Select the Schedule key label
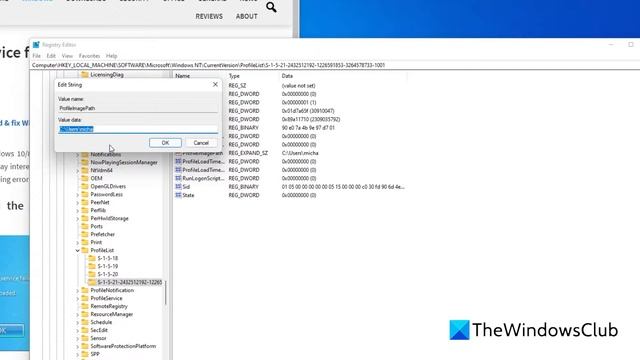Viewport: 640px width, 360px height. (x=101, y=322)
